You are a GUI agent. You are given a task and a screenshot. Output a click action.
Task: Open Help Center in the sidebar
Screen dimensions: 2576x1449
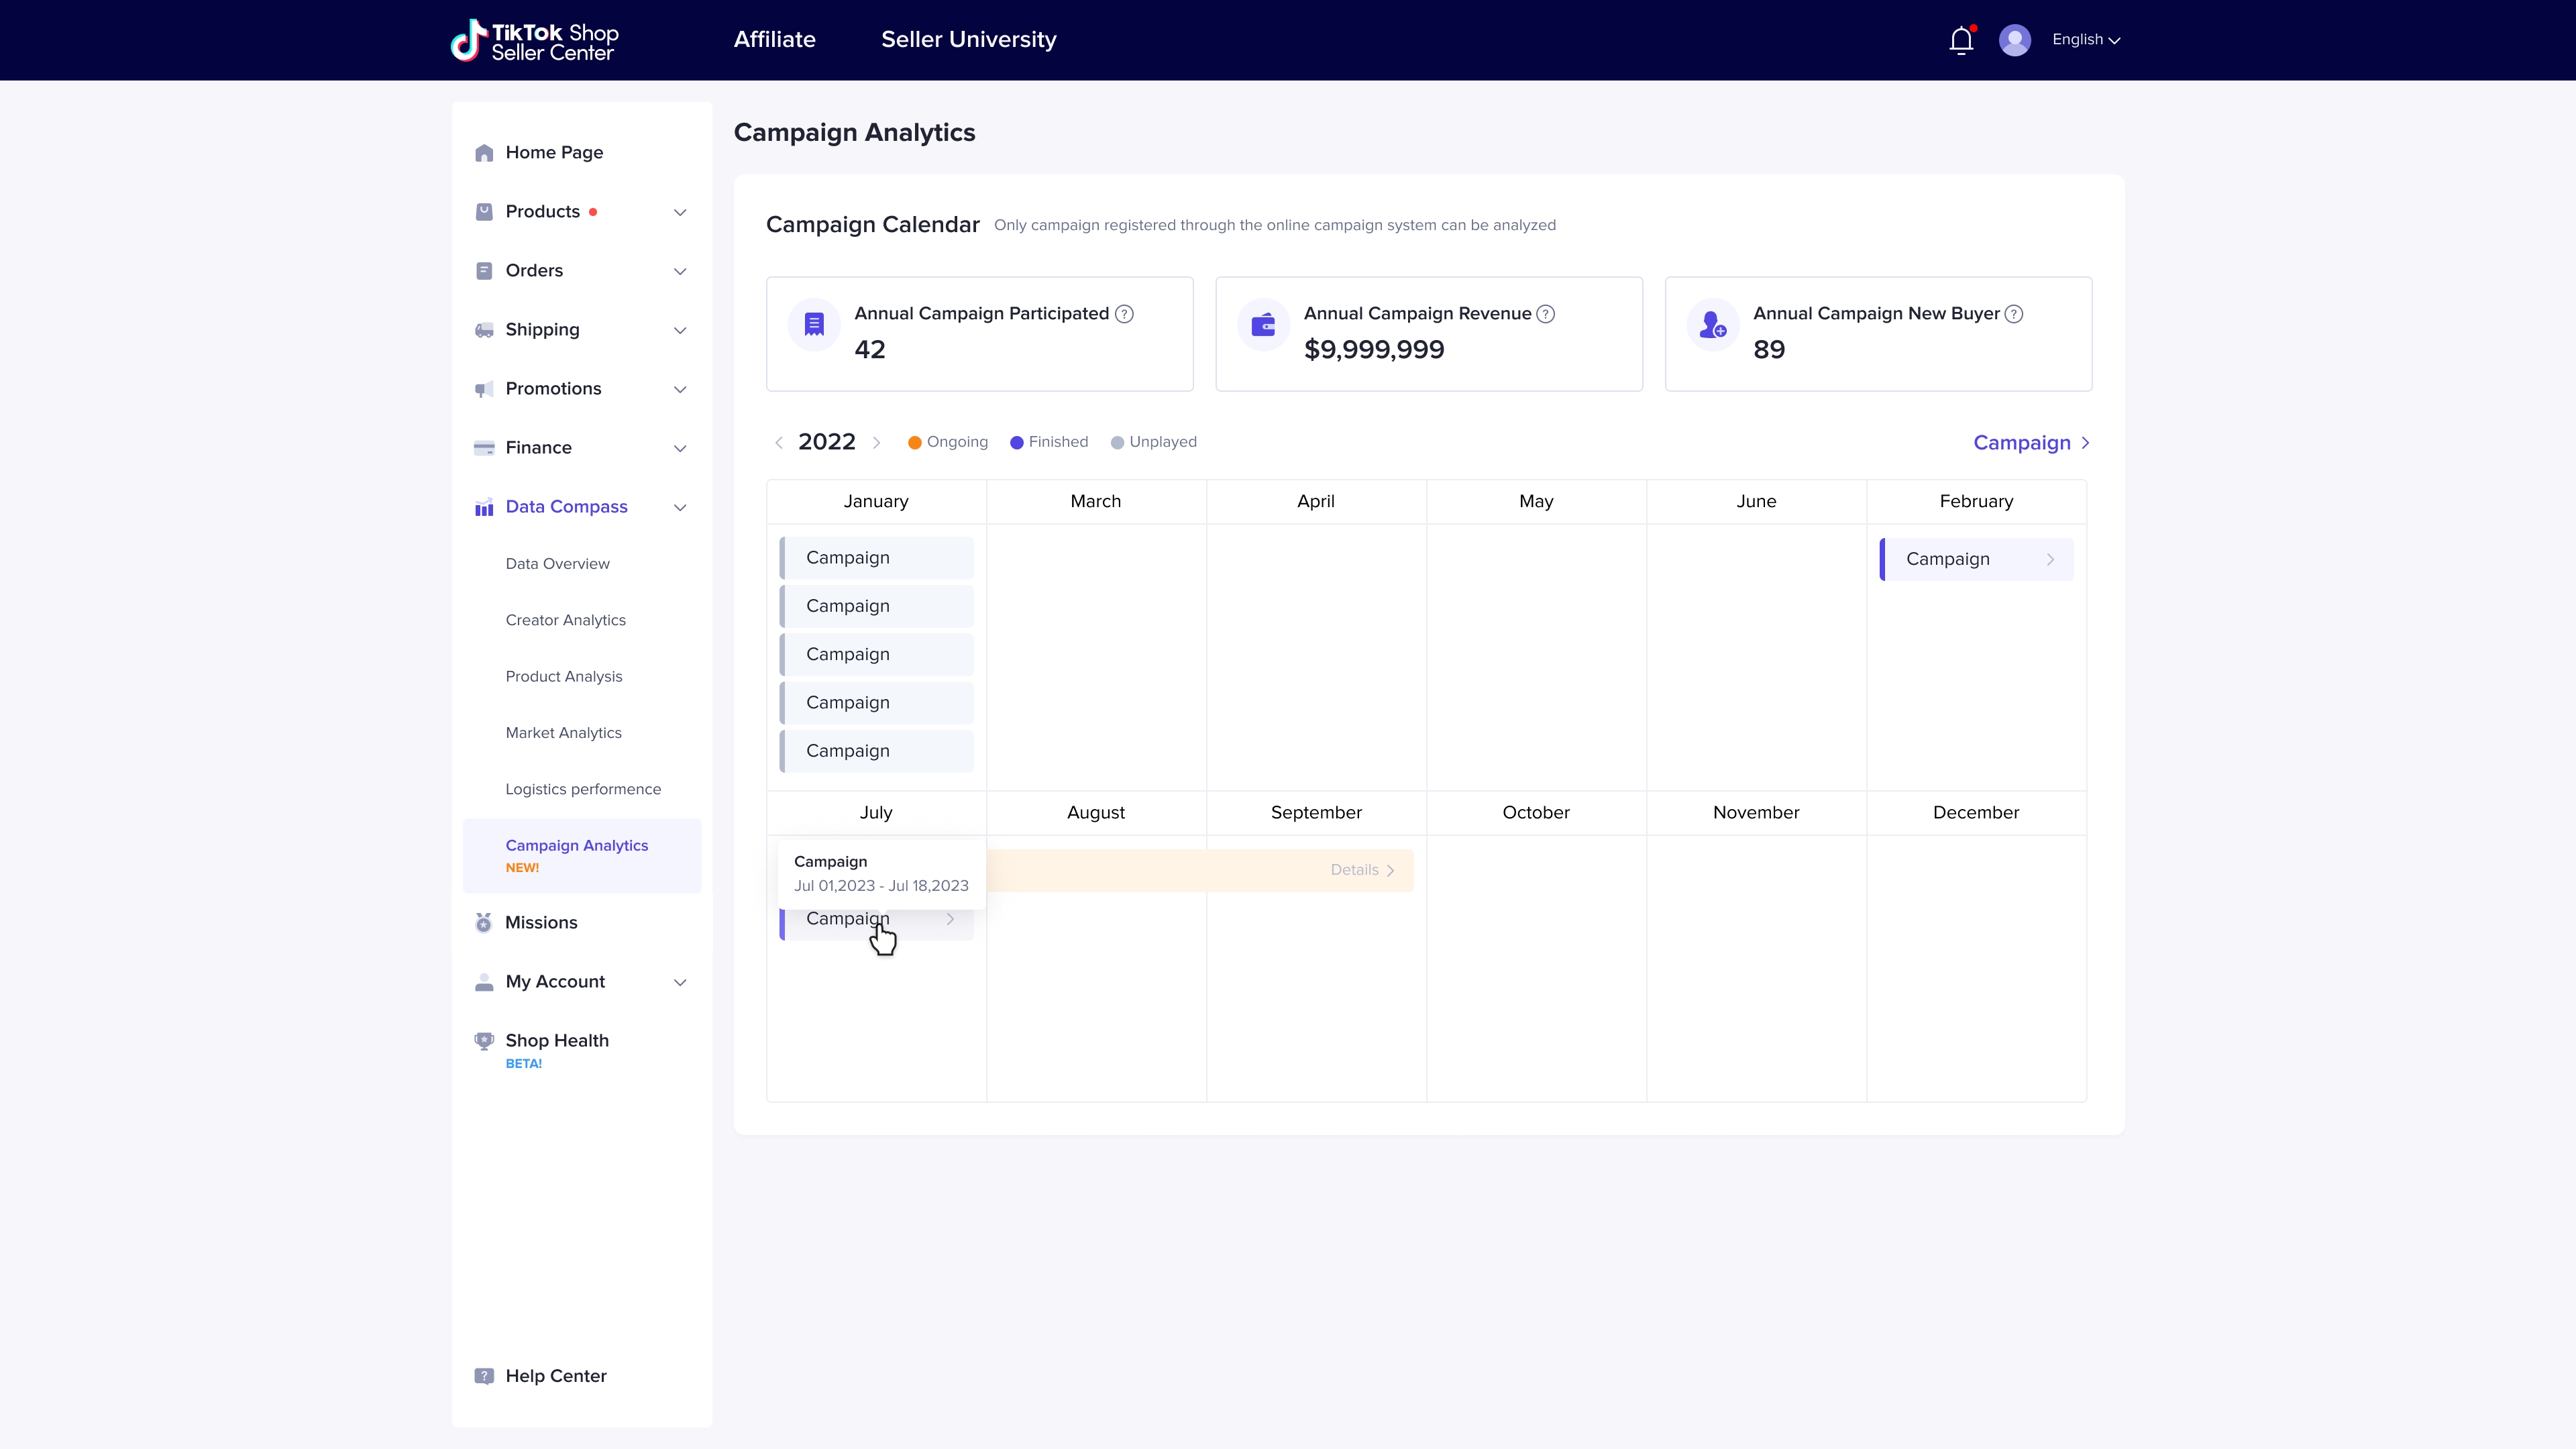pos(555,1375)
